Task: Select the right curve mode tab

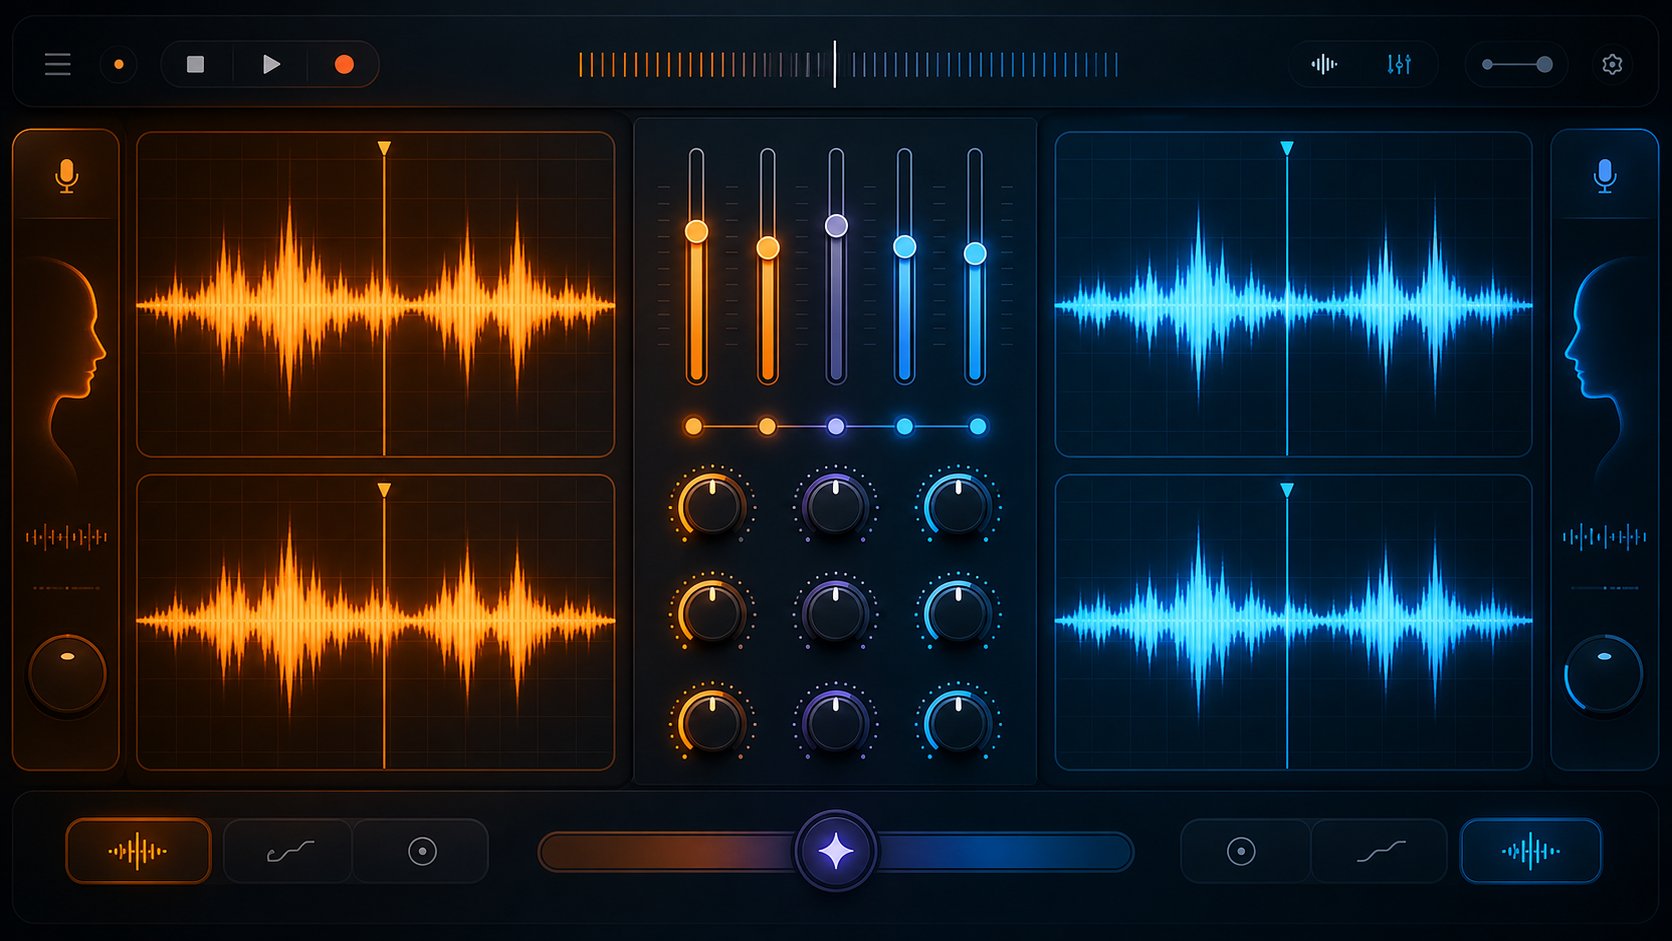Action: tap(1380, 851)
